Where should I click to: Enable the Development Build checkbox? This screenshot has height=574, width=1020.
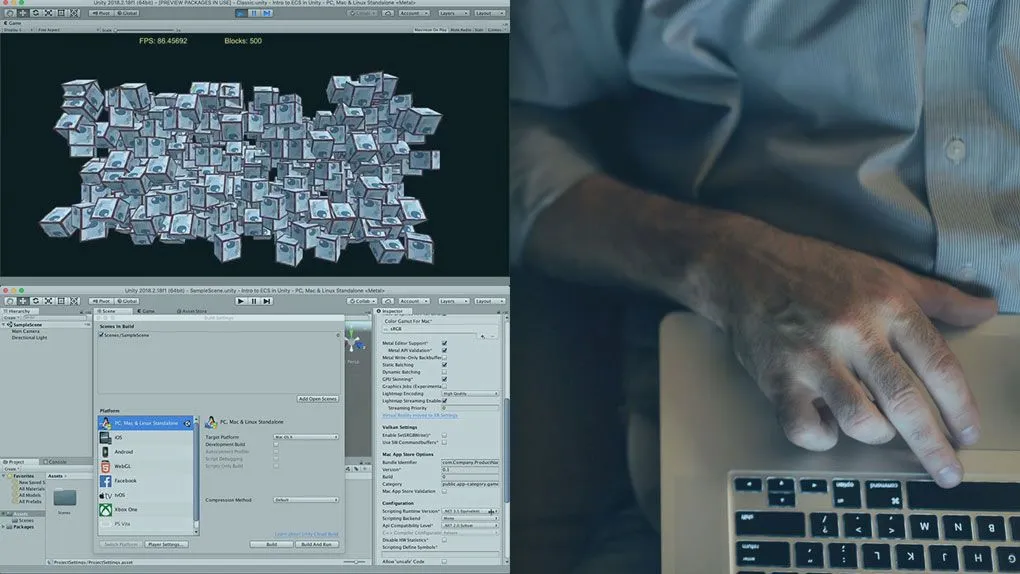(x=276, y=444)
